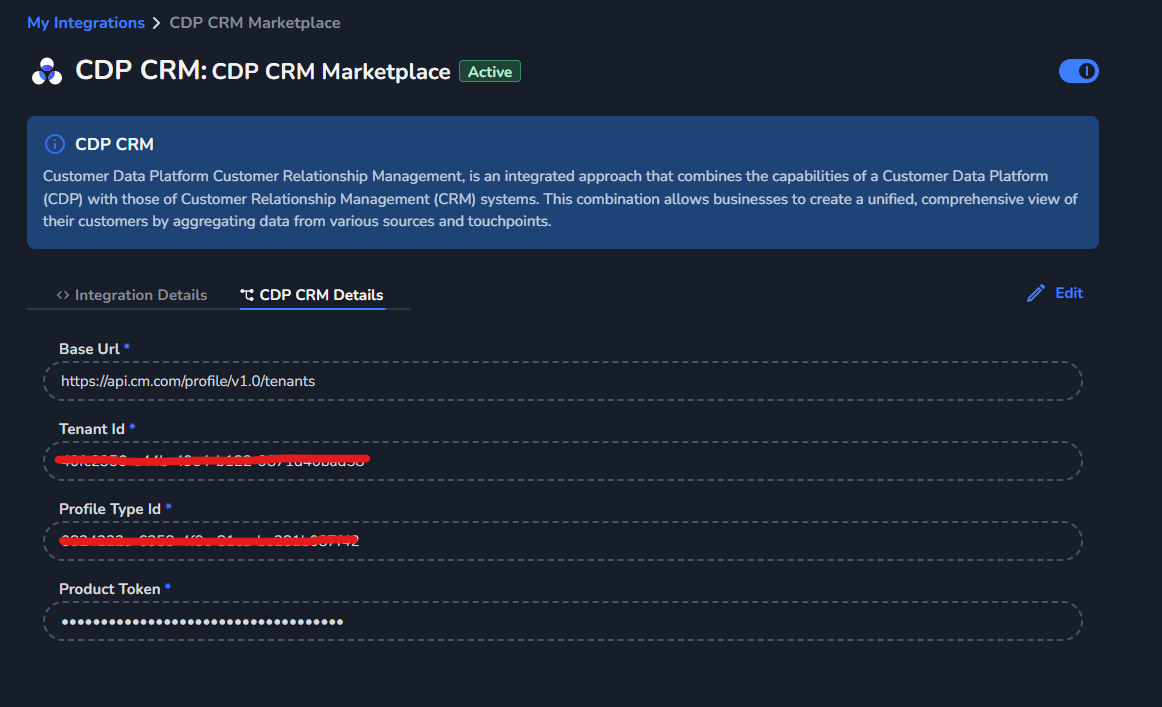This screenshot has height=707, width=1162.
Task: Focus the Profile Type Id field
Action: point(563,541)
